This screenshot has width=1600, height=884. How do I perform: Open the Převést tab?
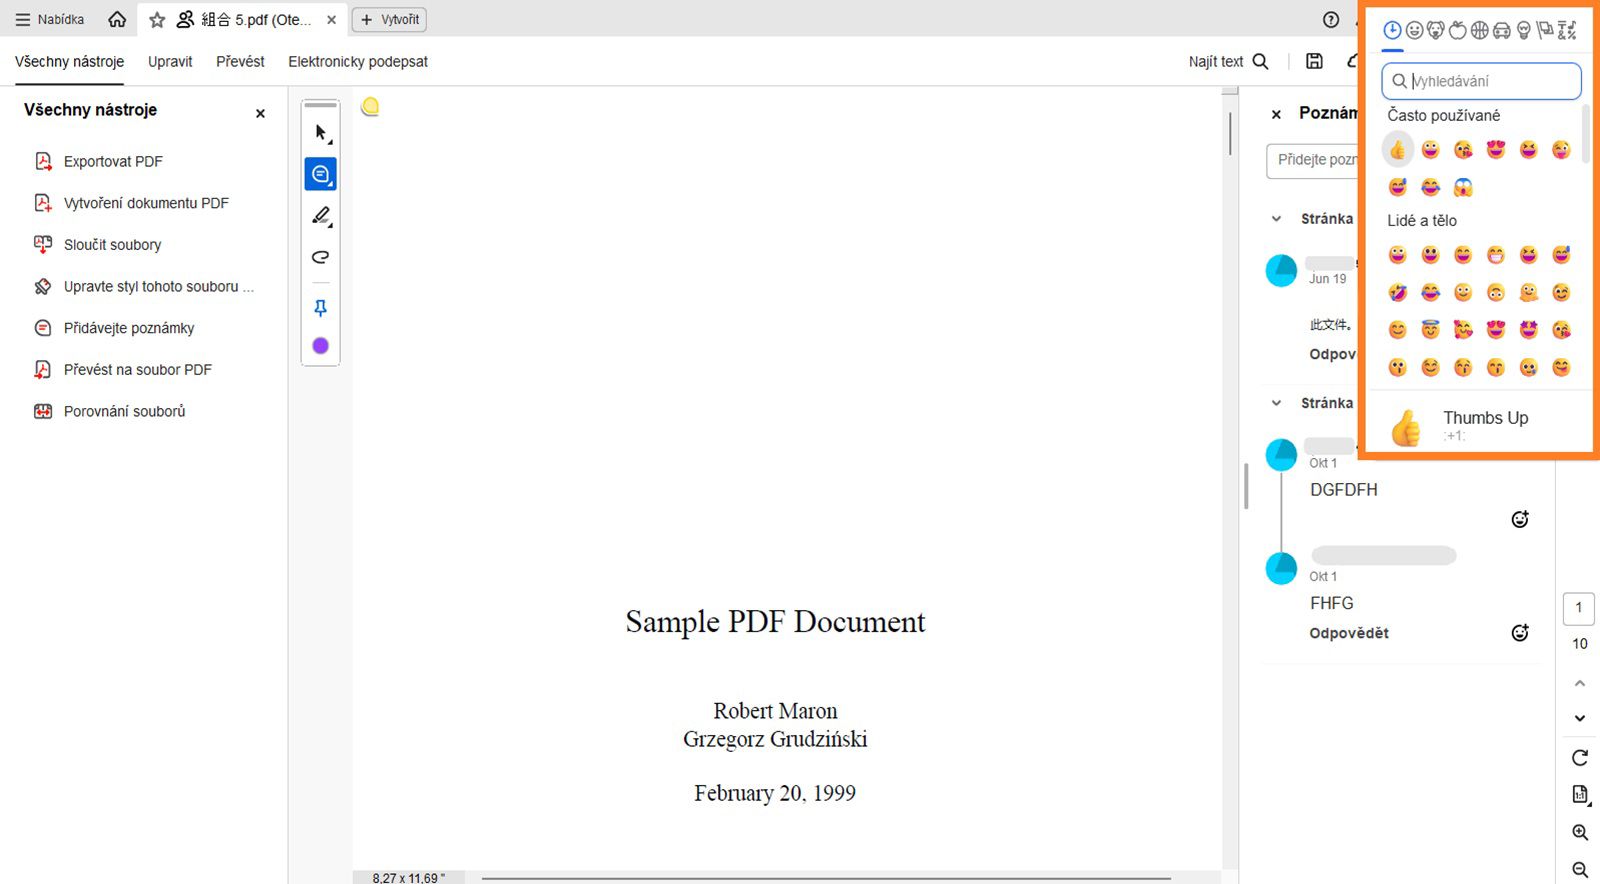click(x=240, y=61)
